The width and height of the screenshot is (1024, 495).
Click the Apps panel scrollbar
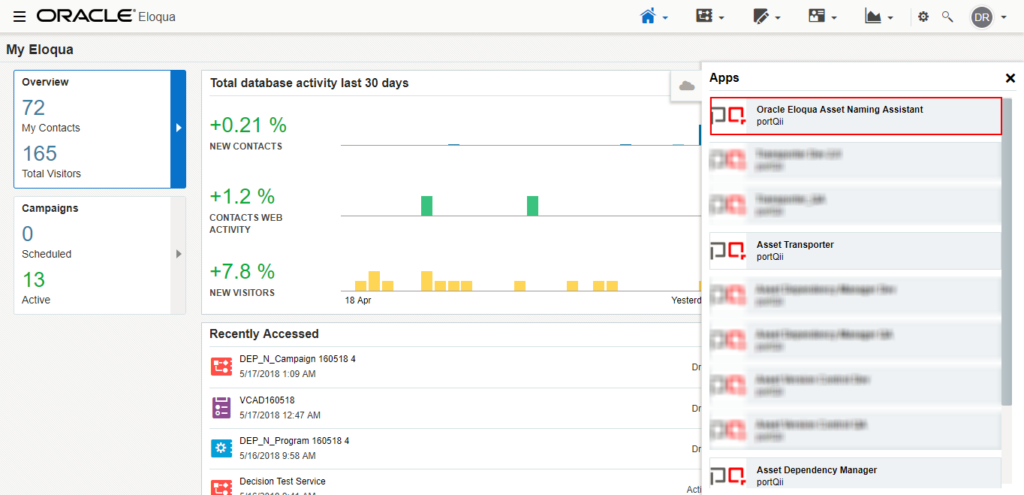pyautogui.click(x=1007, y=251)
